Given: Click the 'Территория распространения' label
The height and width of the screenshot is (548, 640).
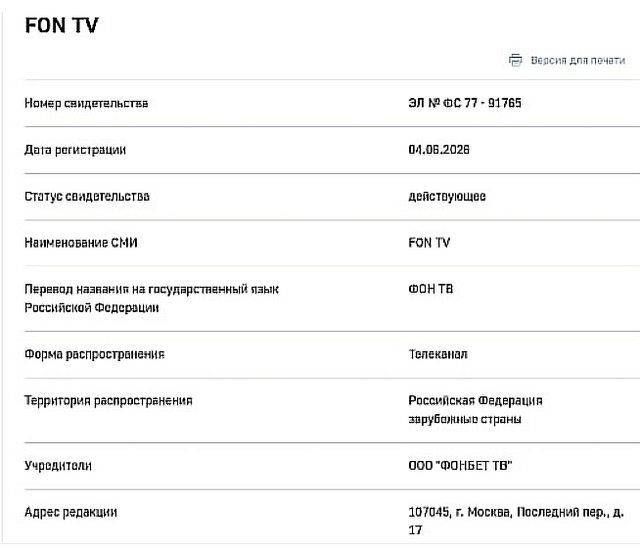Looking at the screenshot, I should point(109,401).
